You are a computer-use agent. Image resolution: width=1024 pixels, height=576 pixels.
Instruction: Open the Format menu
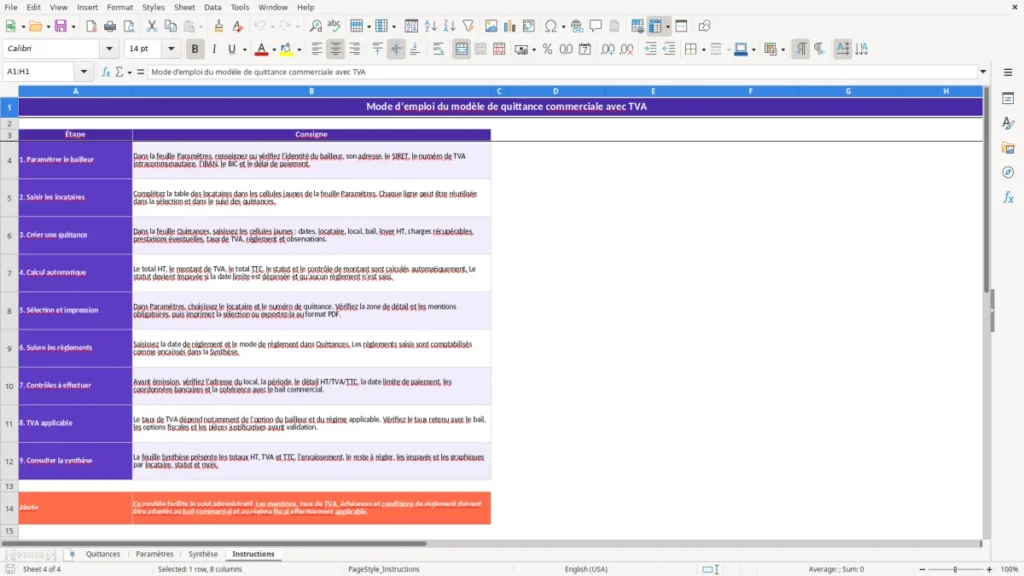coord(120,7)
